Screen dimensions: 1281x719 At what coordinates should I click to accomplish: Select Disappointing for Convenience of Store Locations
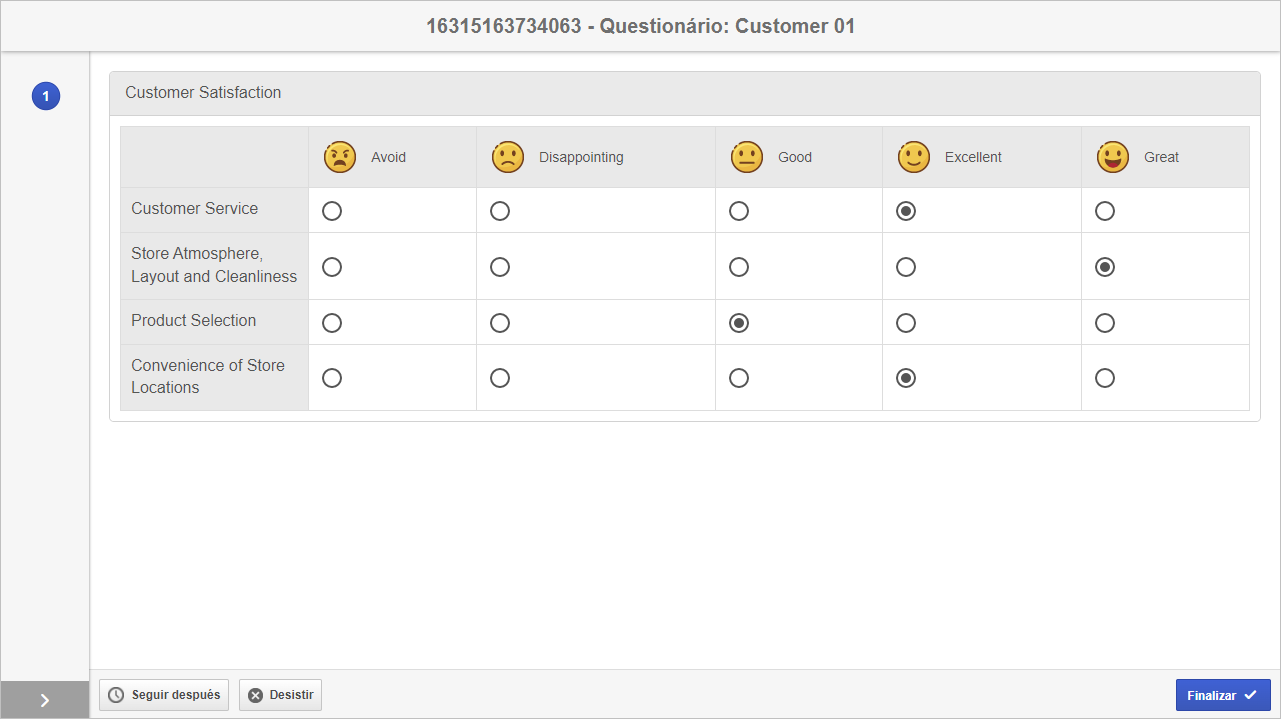tap(500, 378)
